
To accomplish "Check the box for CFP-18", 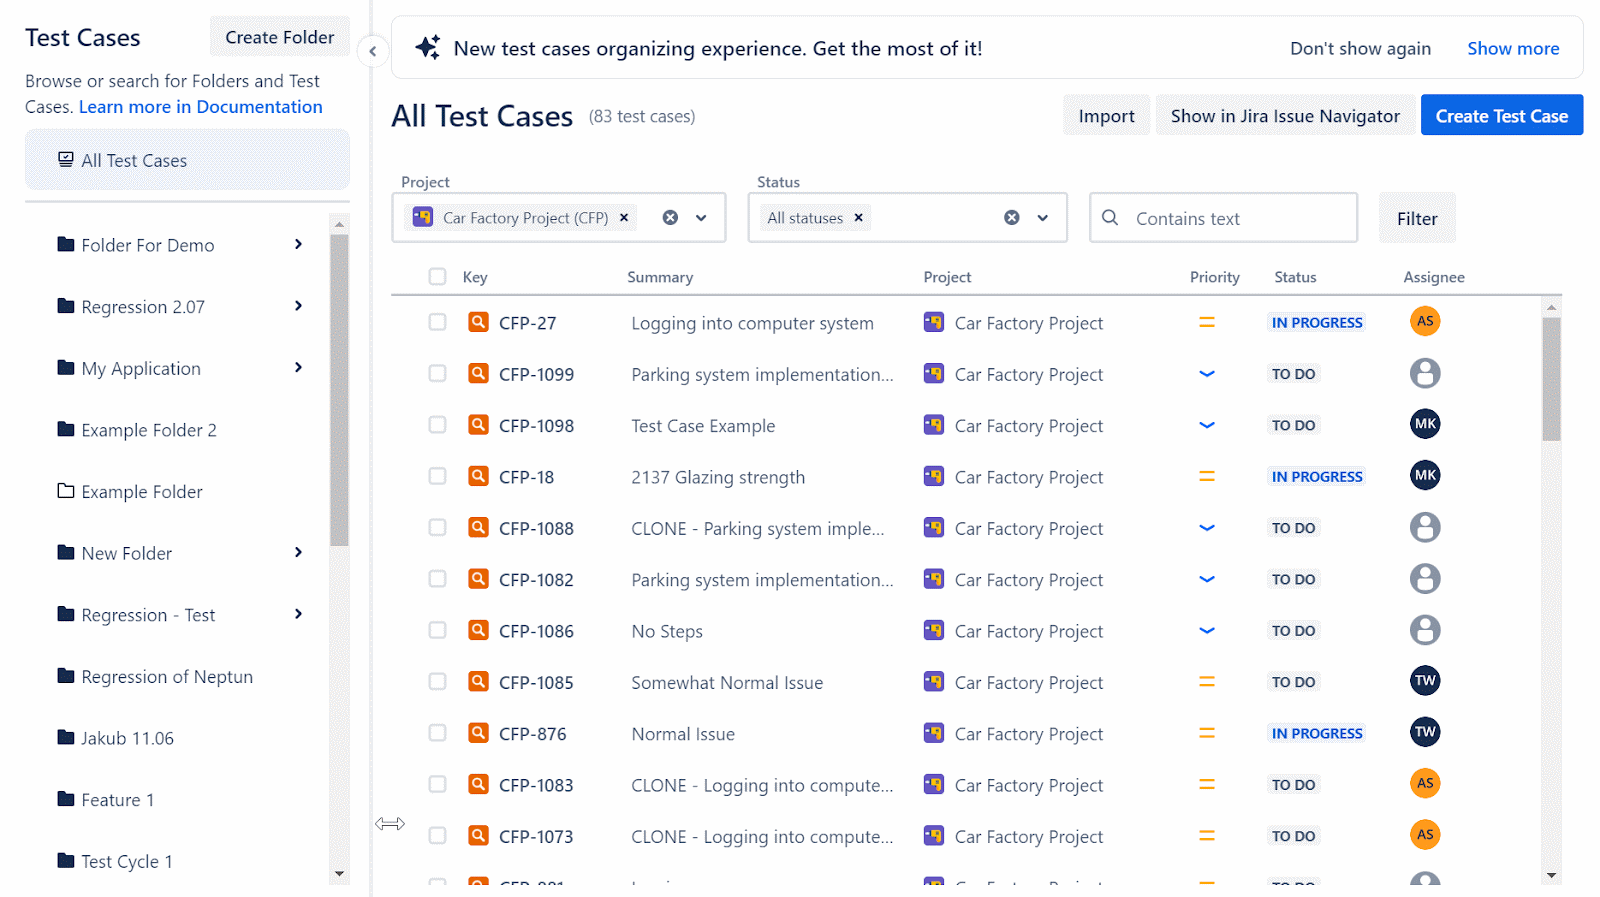I will coord(437,476).
